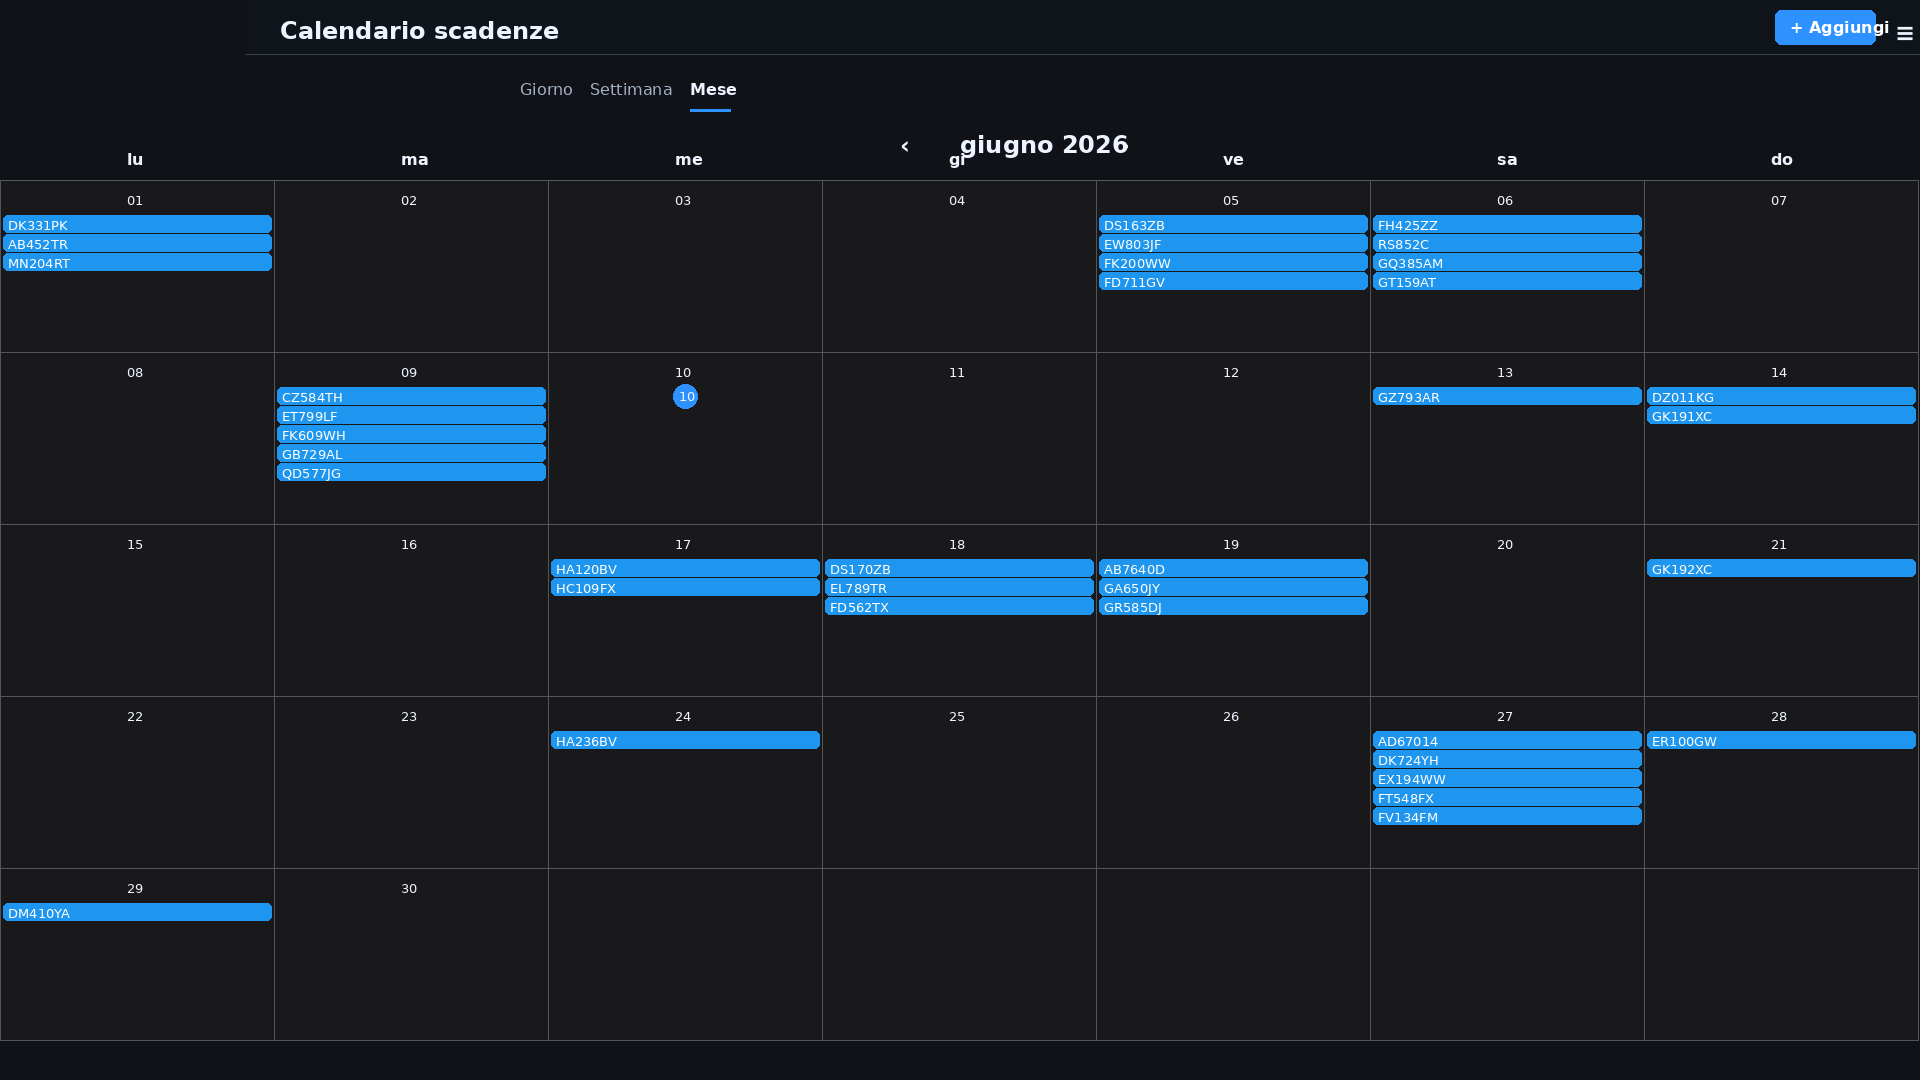Open deadline RS852C
Screen dimensions: 1920x1080
click(1507, 244)
